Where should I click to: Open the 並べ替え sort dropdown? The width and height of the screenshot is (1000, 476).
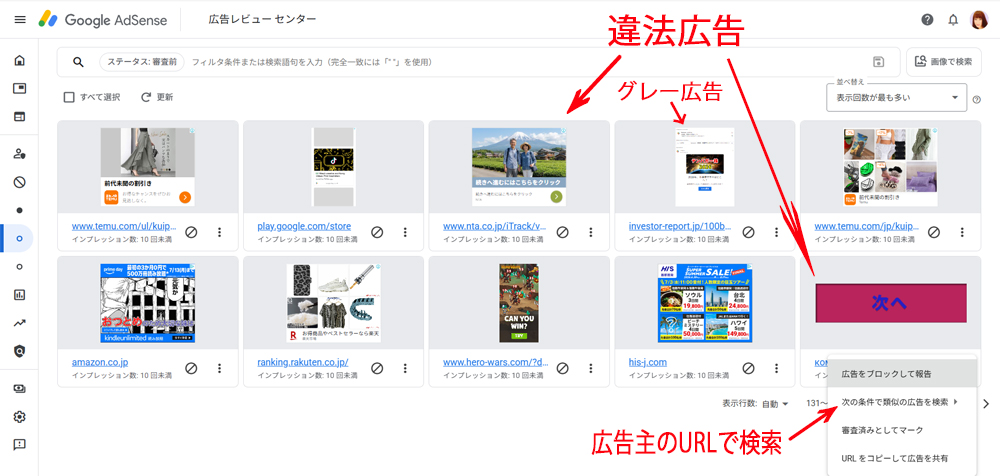click(x=896, y=98)
